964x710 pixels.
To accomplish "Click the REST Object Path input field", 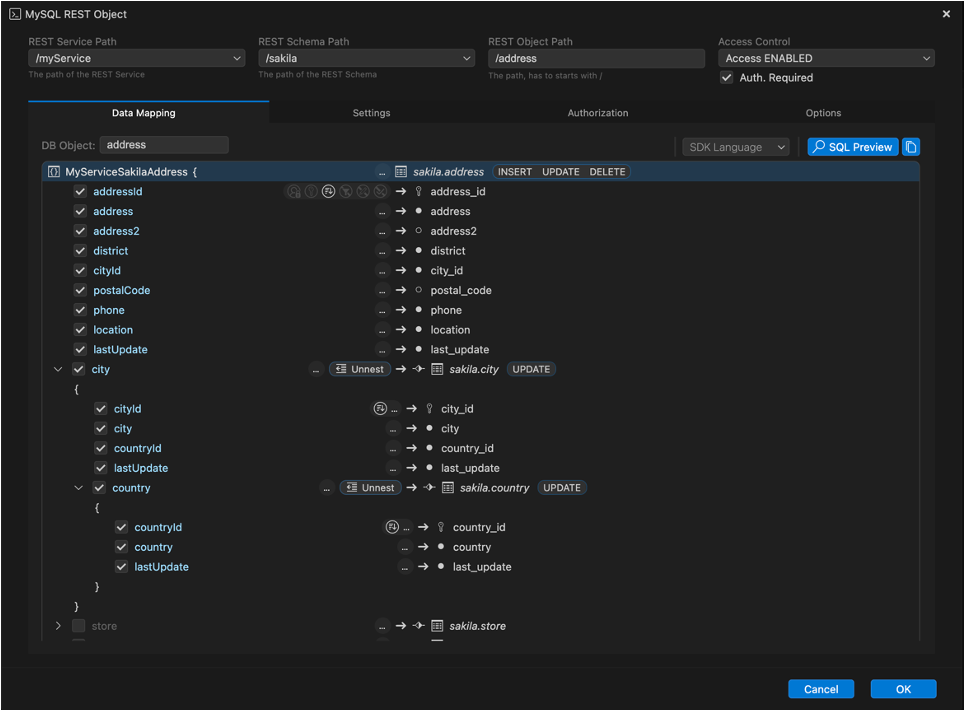I will (596, 58).
